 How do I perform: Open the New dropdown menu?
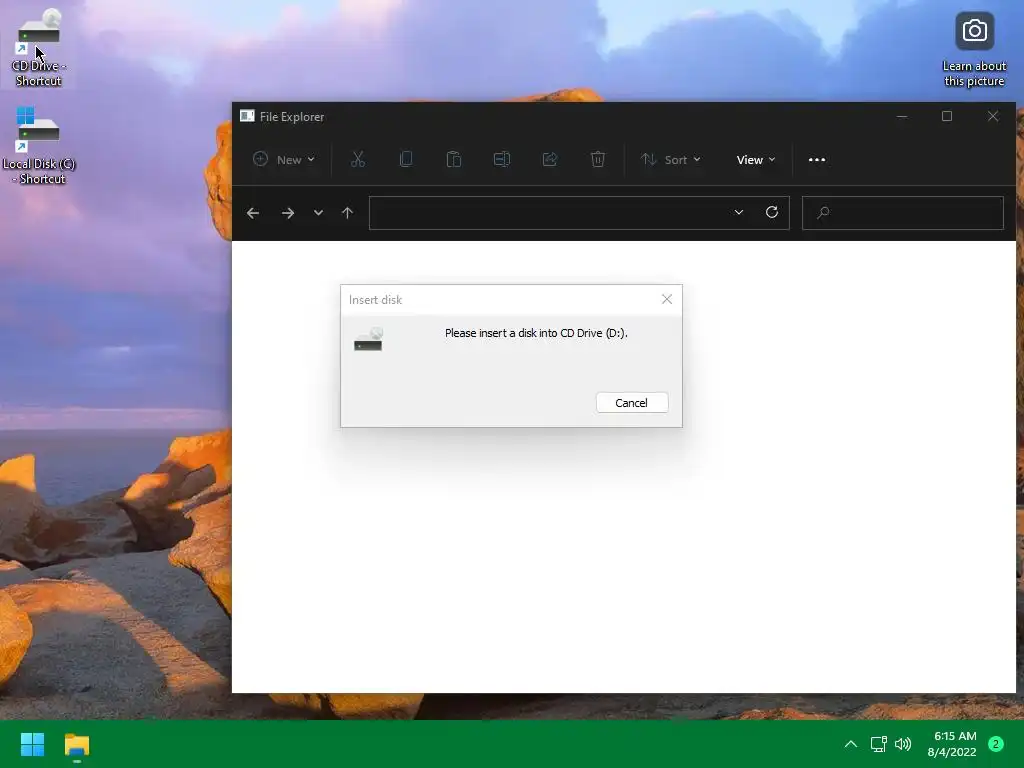tap(284, 159)
